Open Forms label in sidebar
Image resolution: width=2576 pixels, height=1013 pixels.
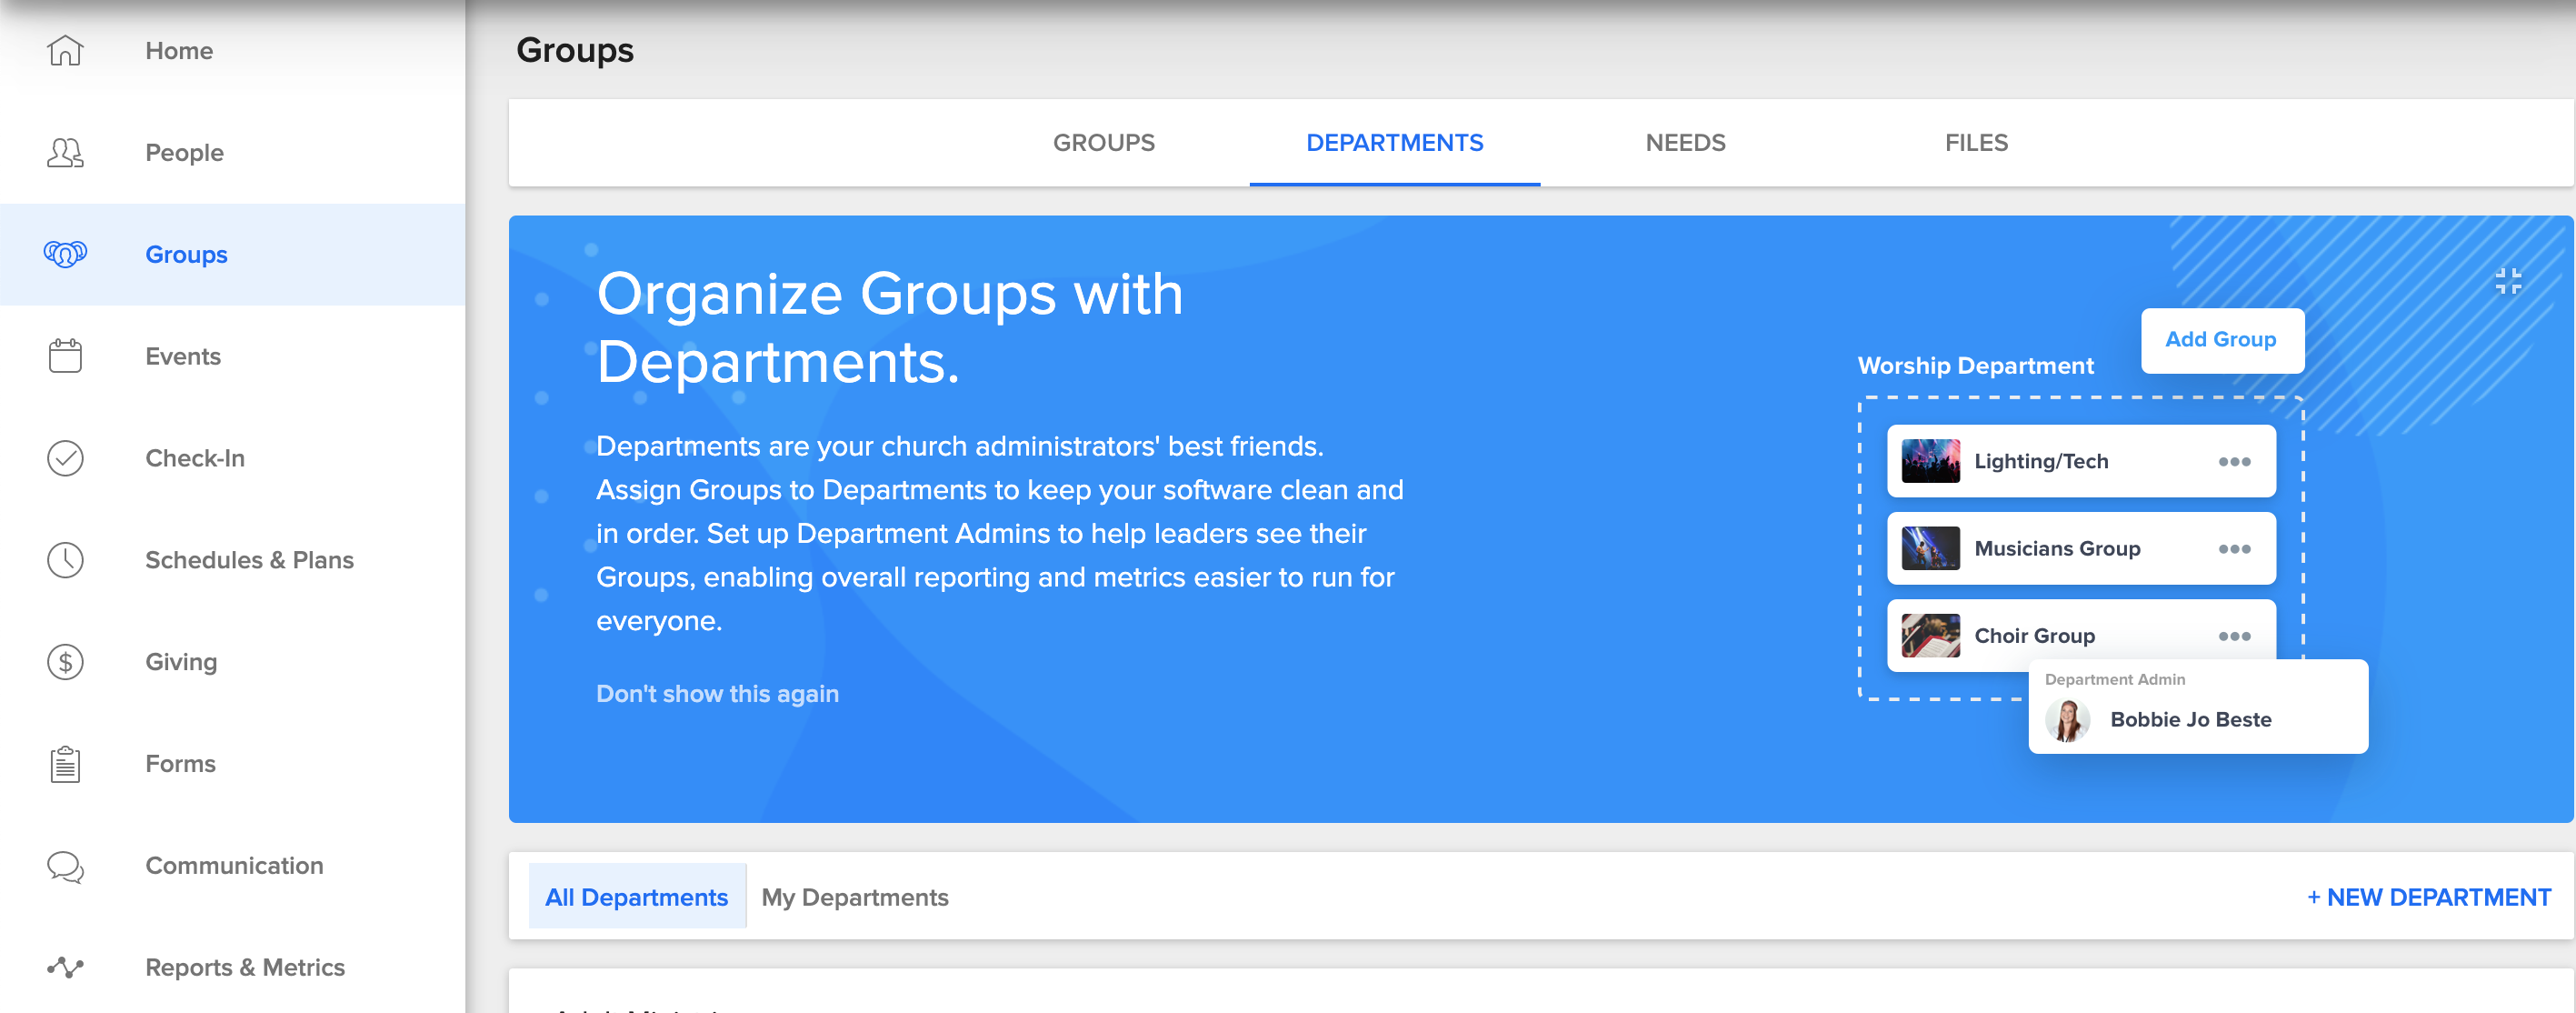pyautogui.click(x=181, y=764)
